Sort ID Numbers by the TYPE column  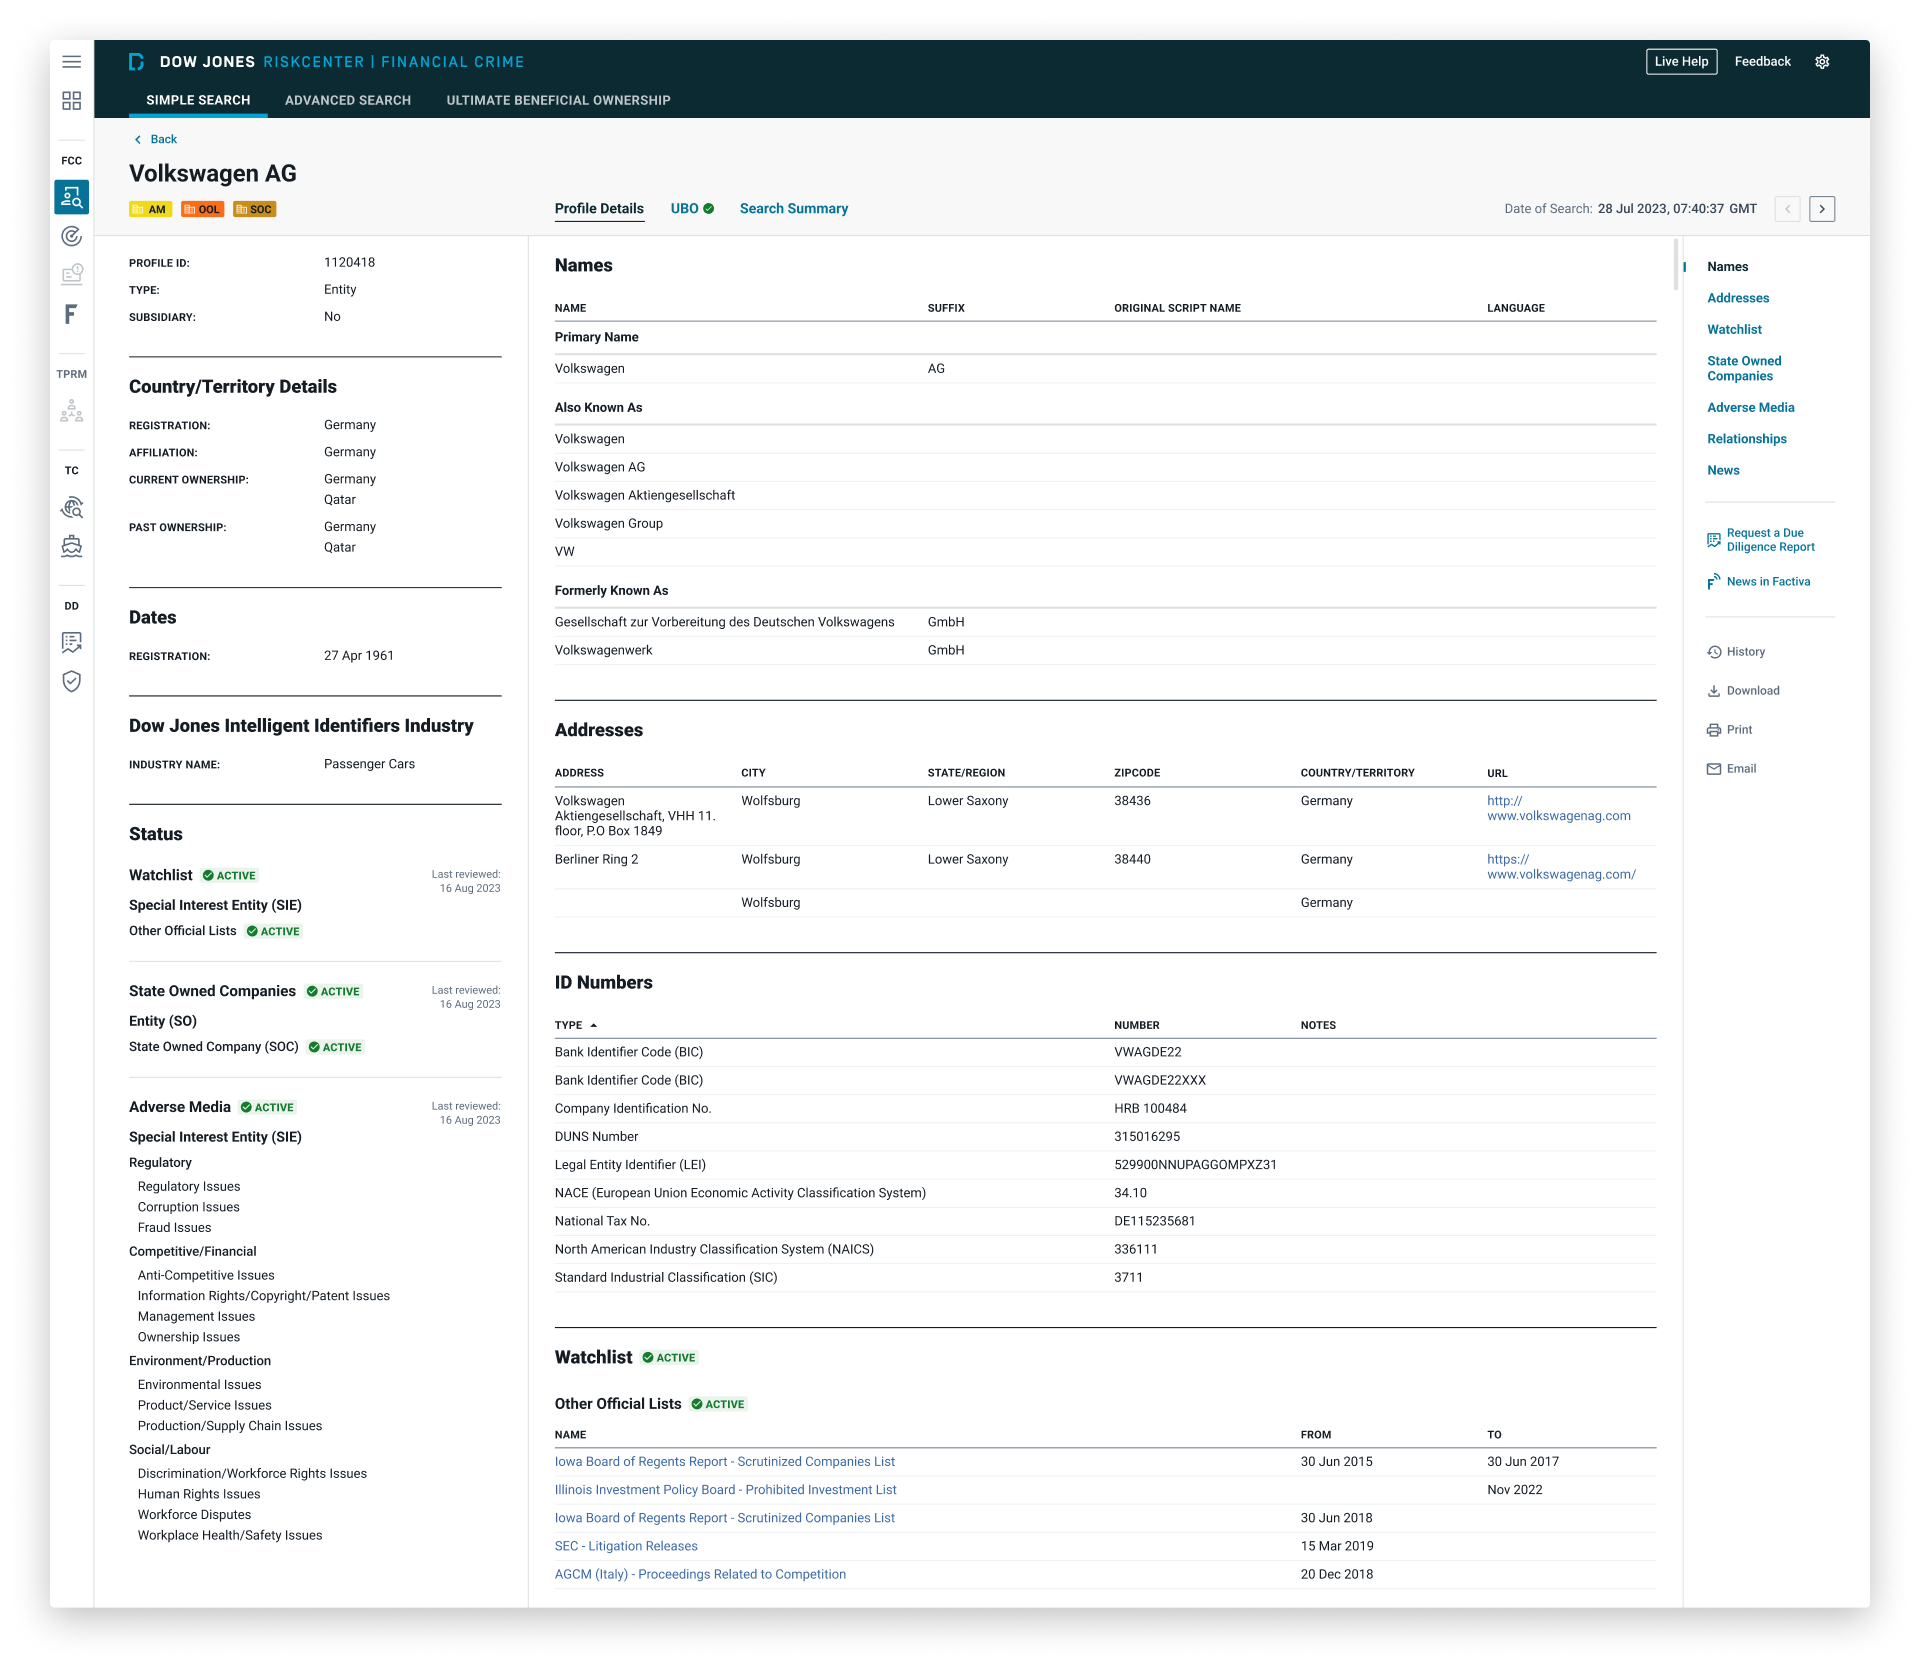point(576,1025)
